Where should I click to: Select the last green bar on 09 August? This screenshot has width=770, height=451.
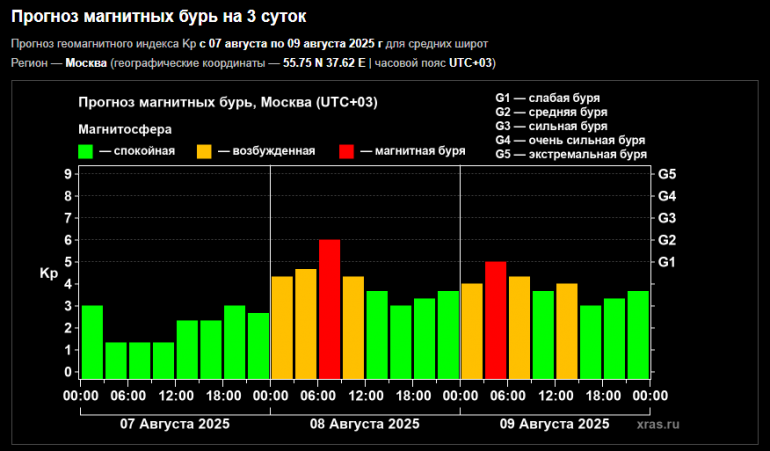point(638,335)
